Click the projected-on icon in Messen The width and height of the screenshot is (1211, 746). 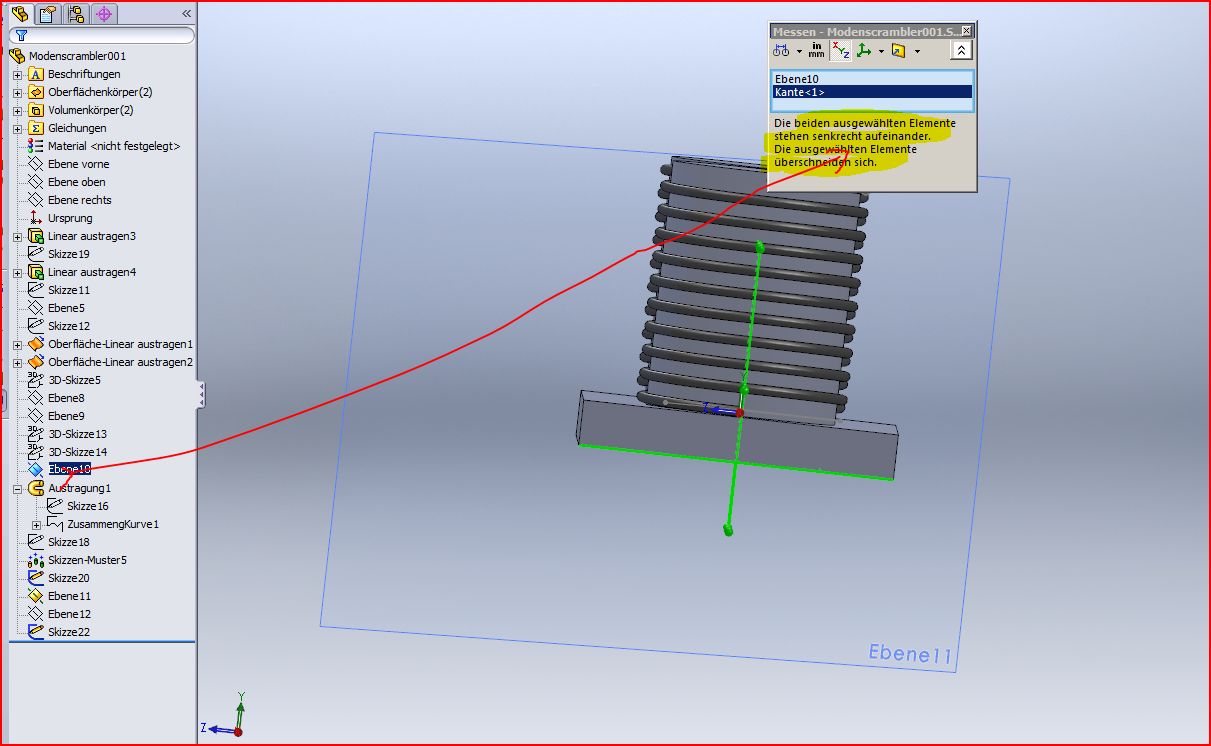[x=899, y=51]
